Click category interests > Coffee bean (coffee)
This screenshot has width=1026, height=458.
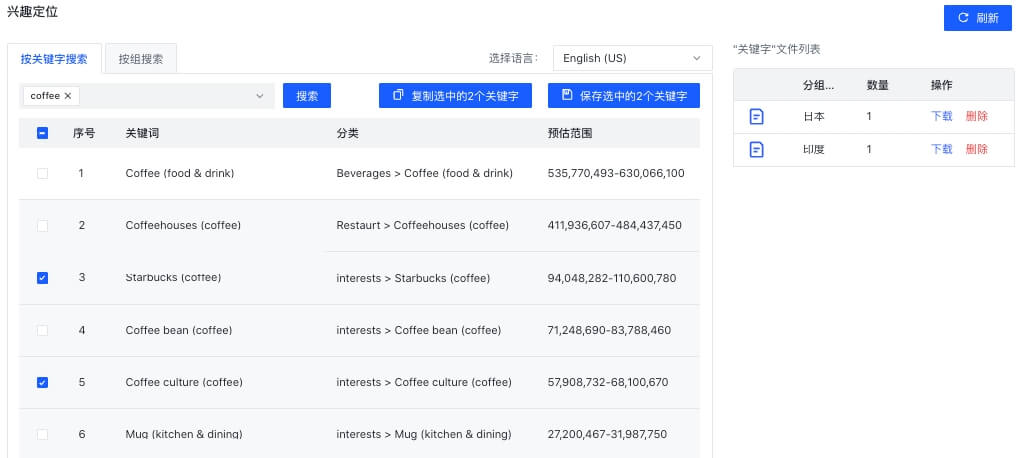[419, 330]
